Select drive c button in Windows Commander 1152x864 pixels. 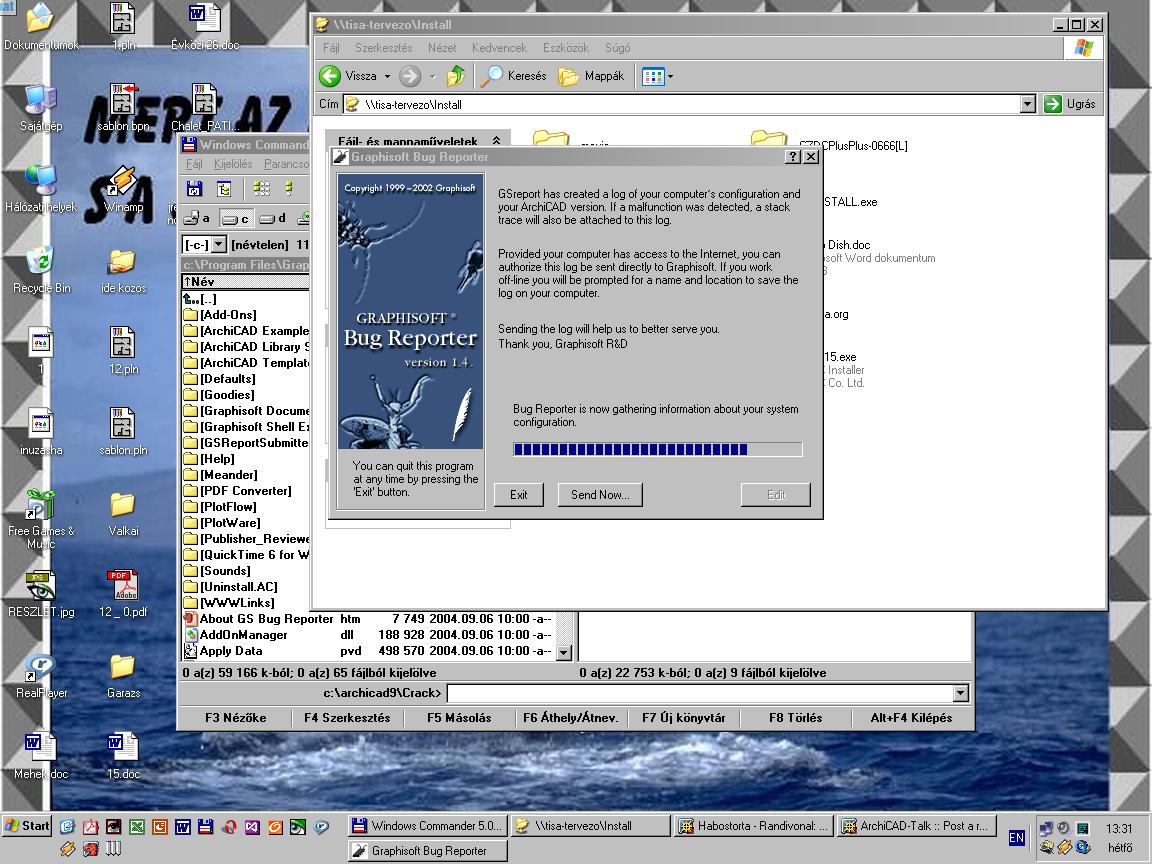click(237, 219)
